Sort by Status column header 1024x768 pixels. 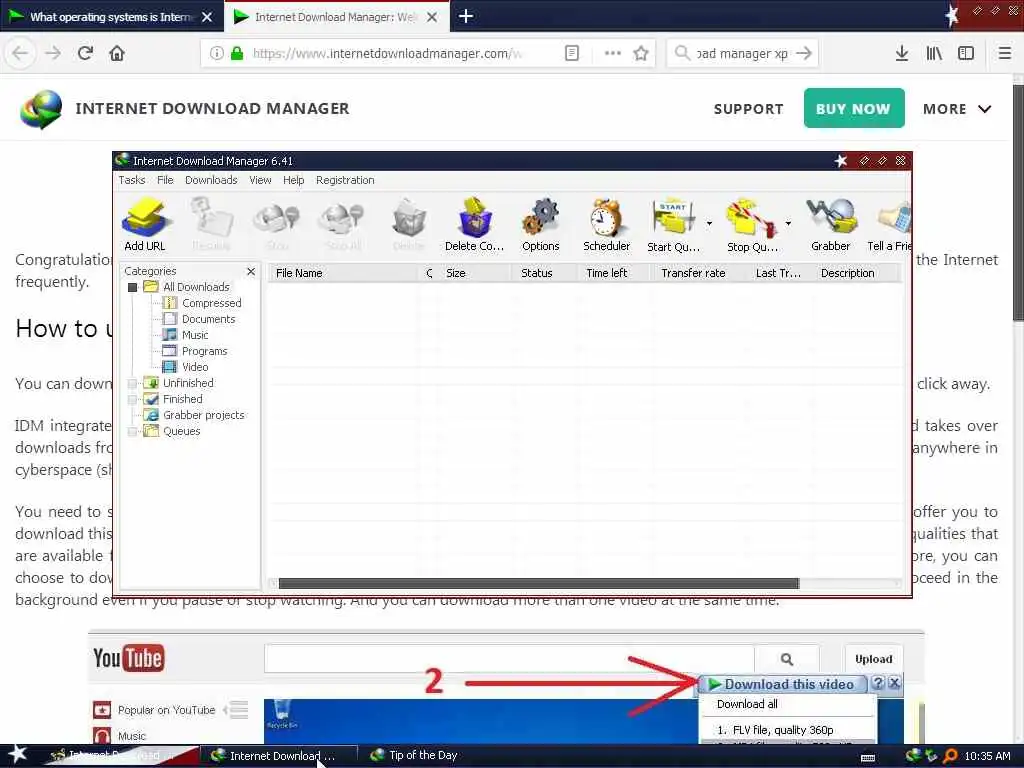coord(545,273)
